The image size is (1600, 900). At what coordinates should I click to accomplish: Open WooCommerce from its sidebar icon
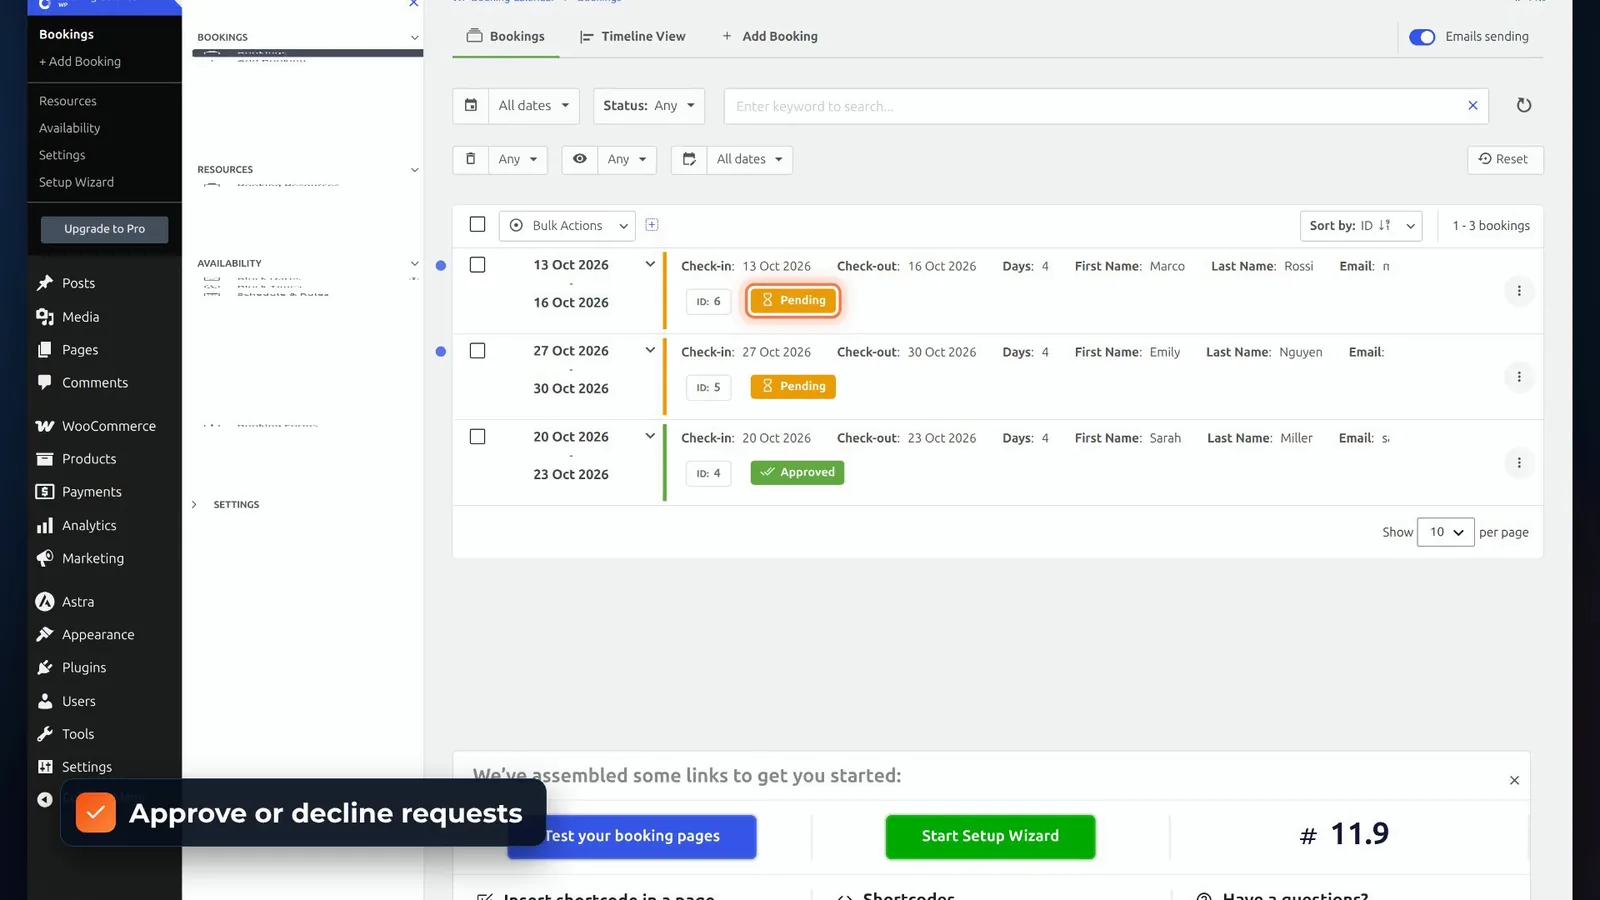pyautogui.click(x=45, y=426)
